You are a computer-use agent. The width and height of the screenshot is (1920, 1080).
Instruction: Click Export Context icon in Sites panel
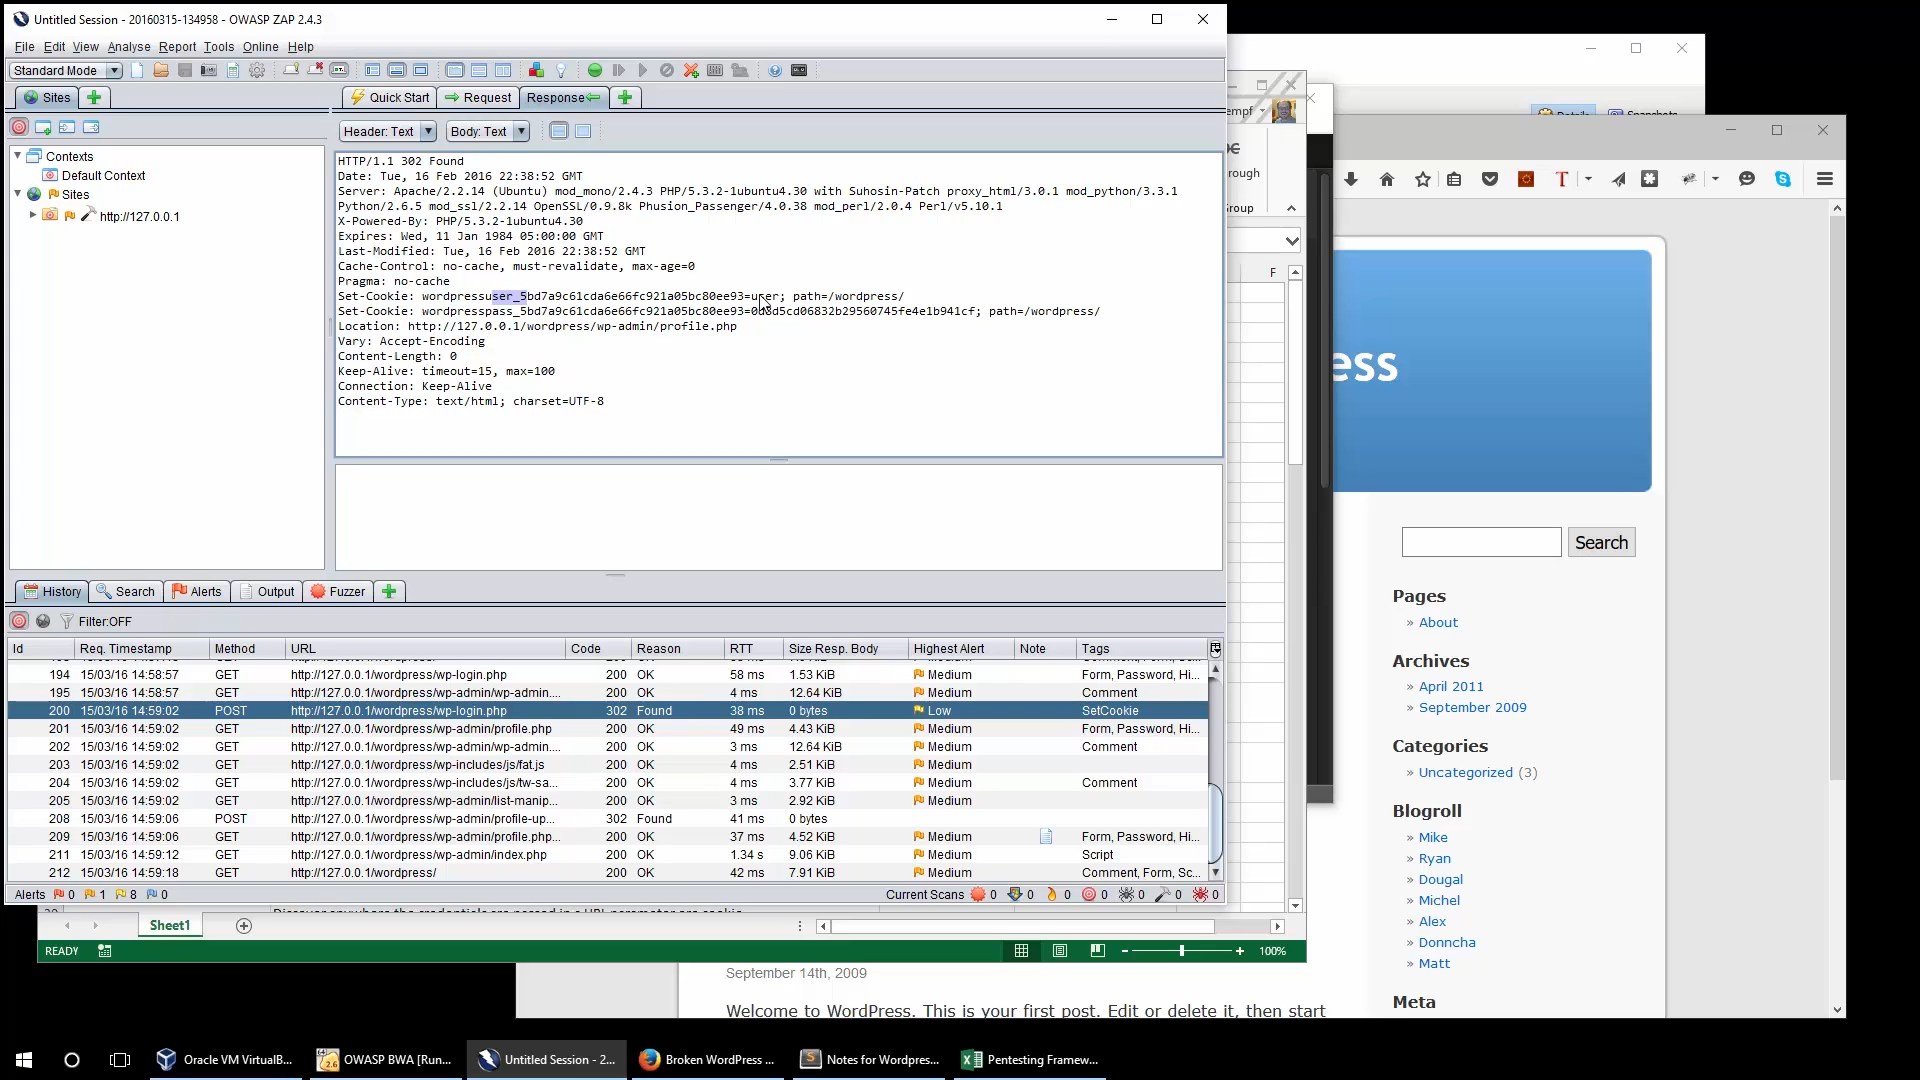click(x=91, y=127)
